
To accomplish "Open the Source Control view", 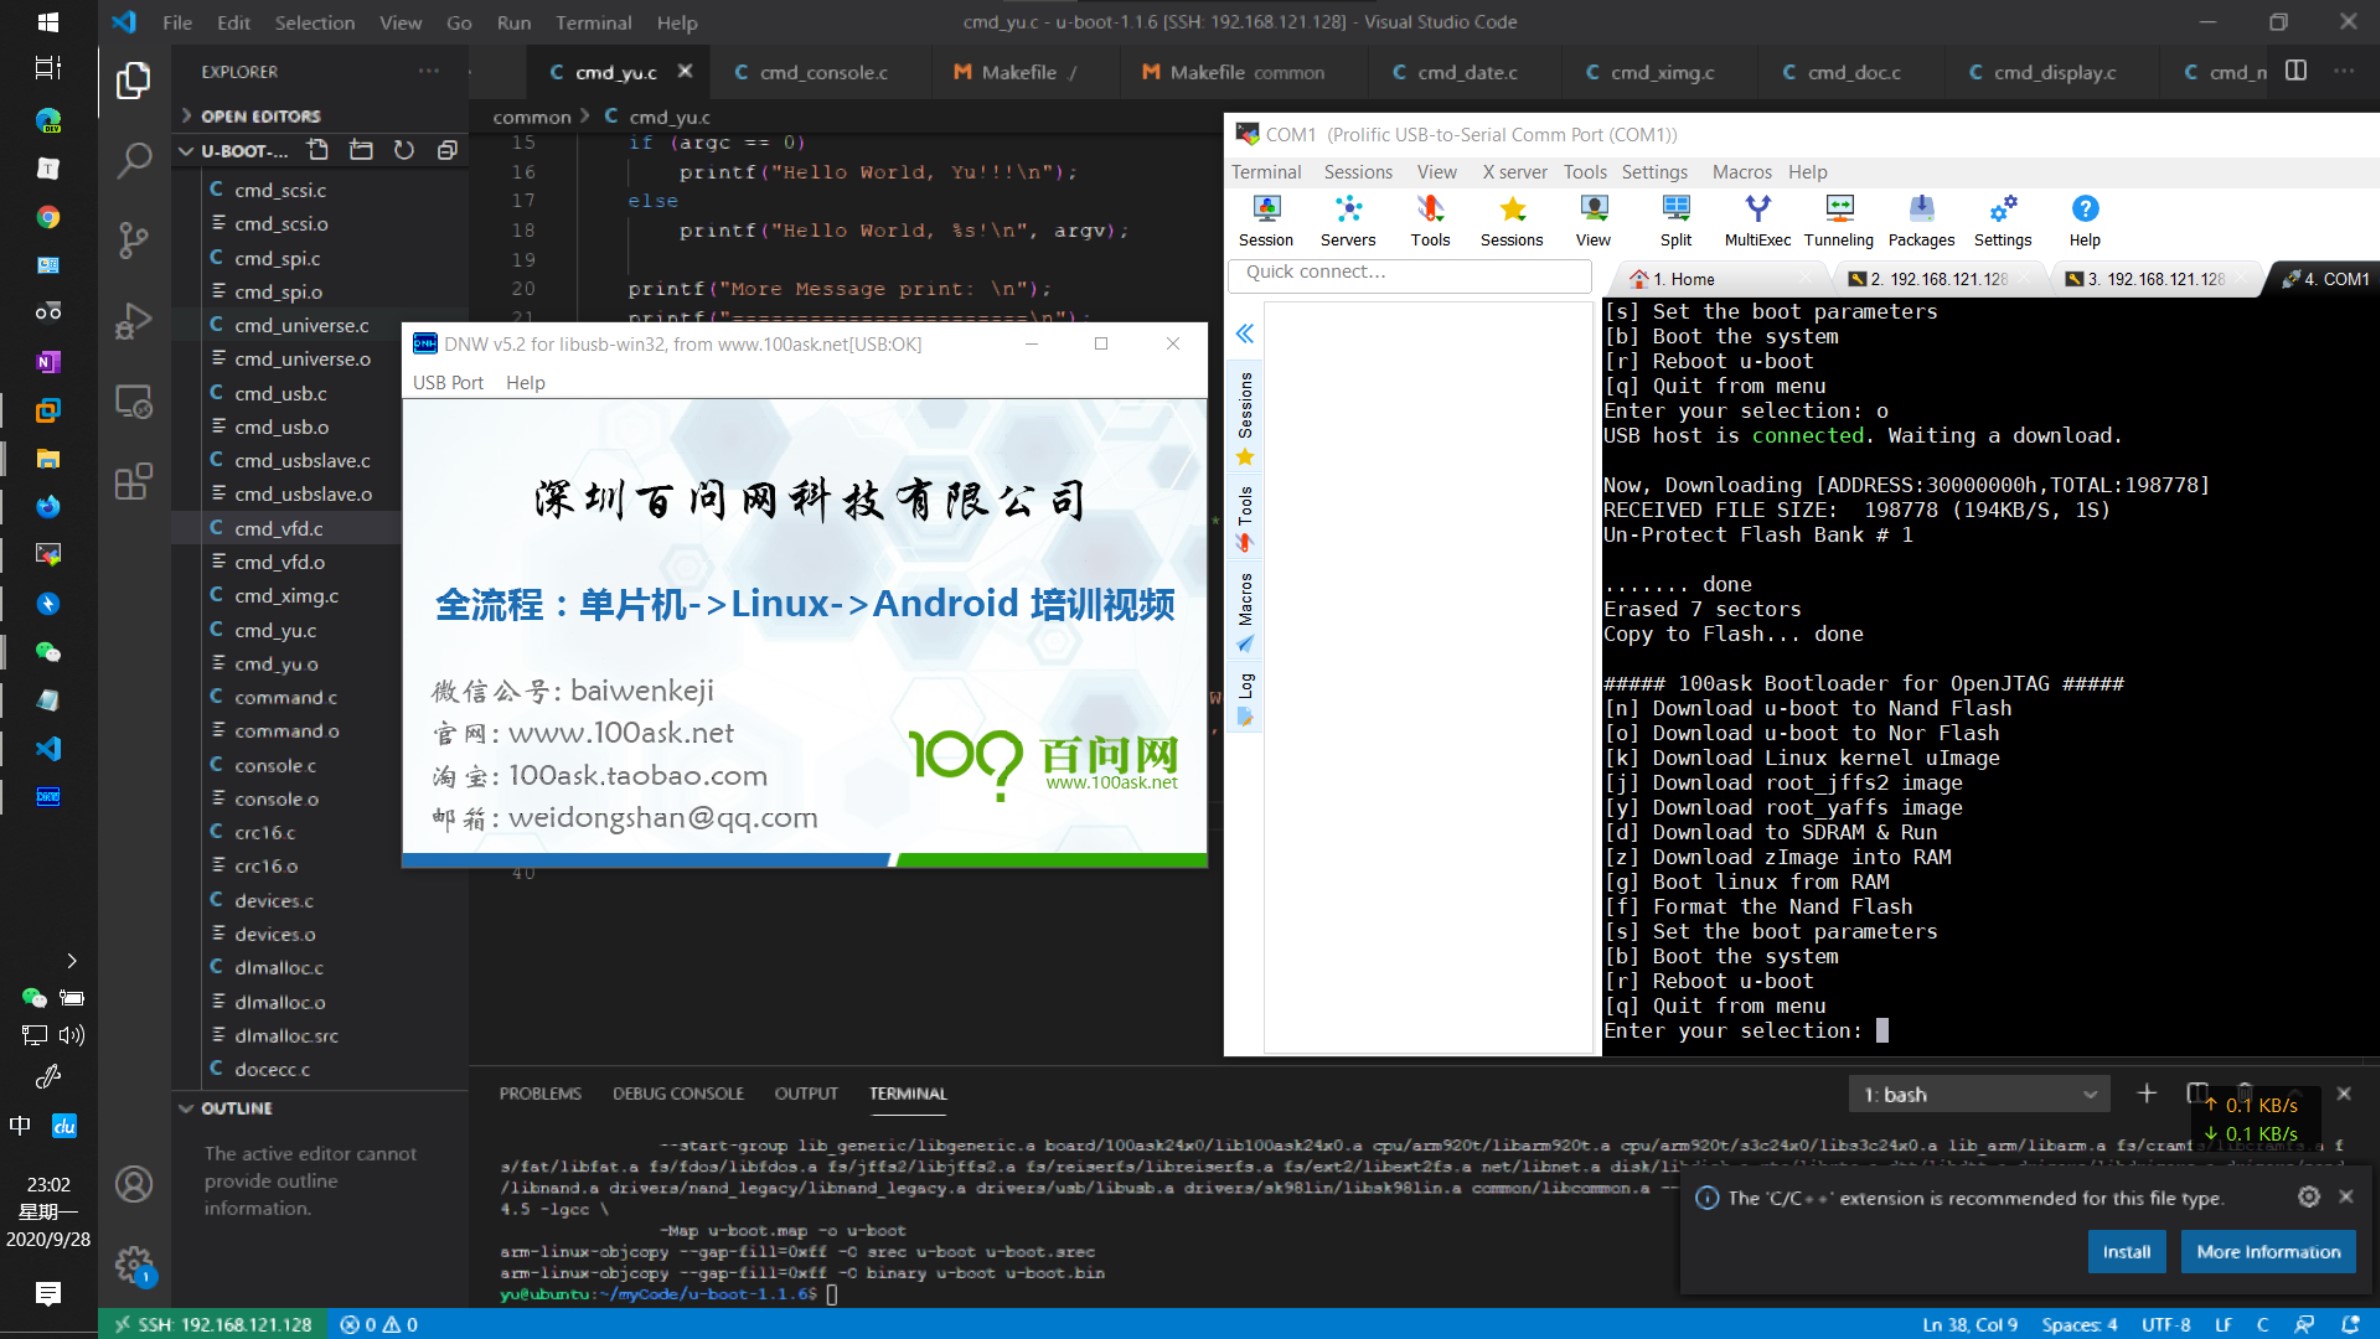I will 133,240.
